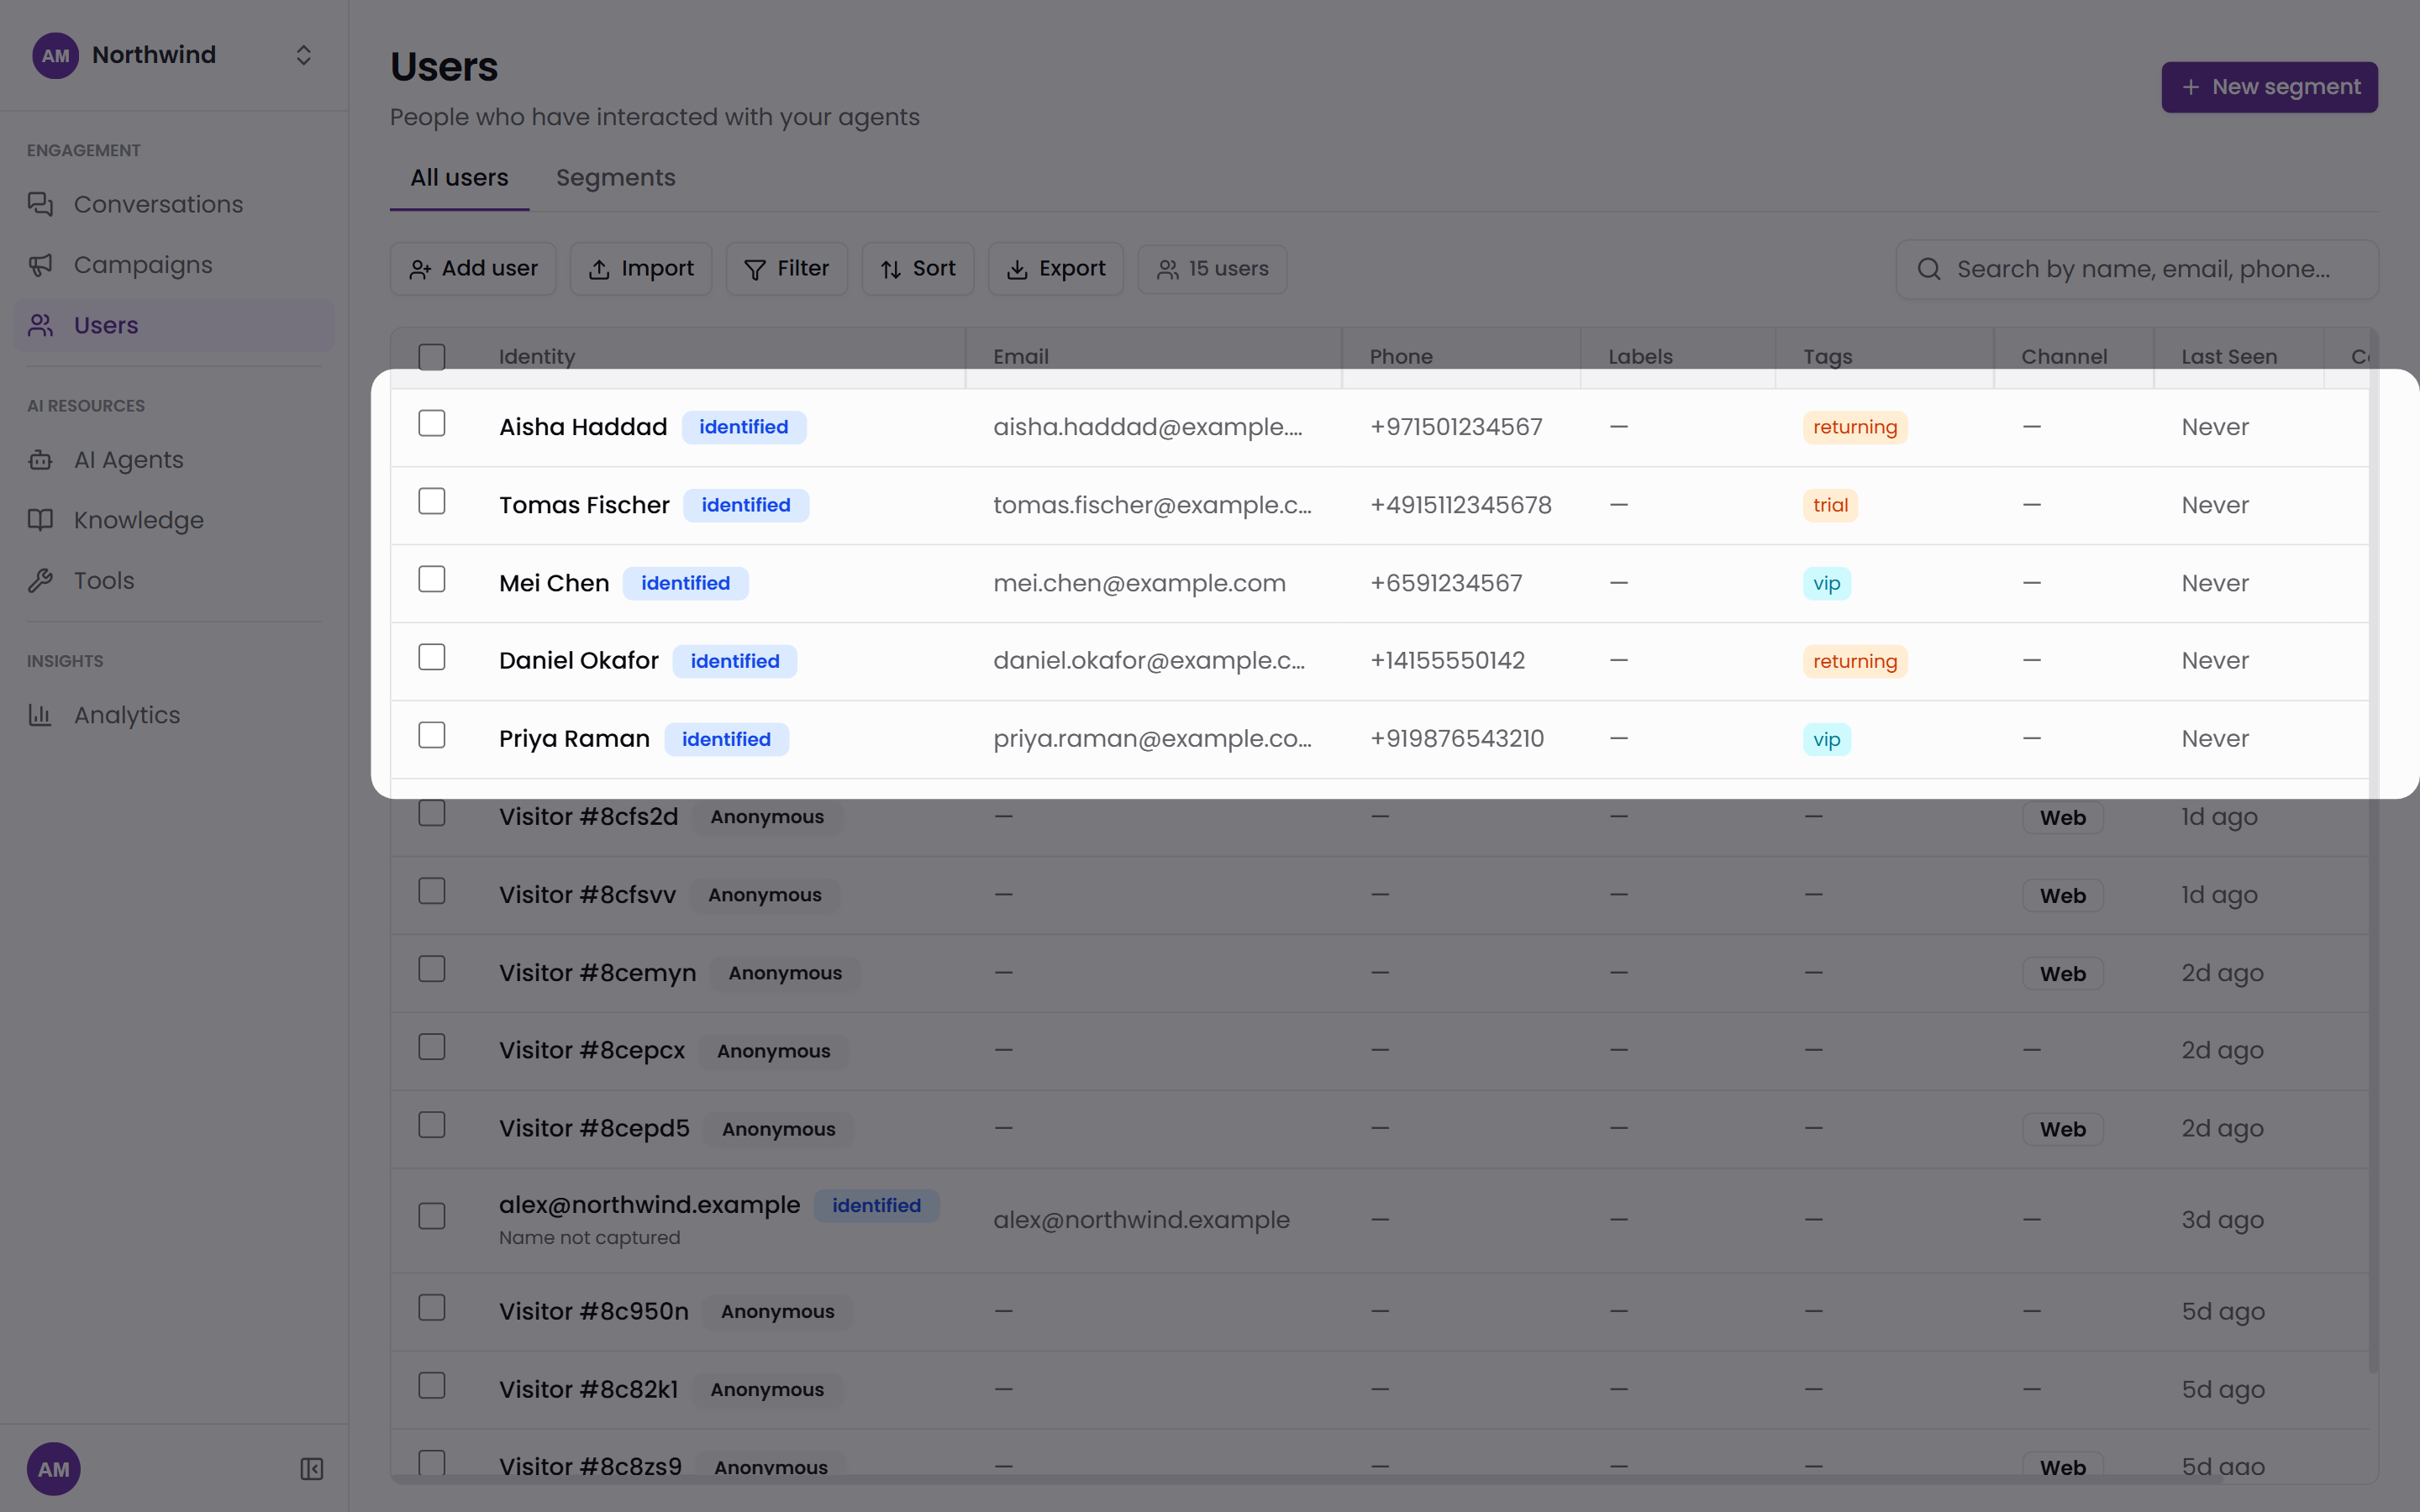Click the 15 users count badge

(1212, 269)
